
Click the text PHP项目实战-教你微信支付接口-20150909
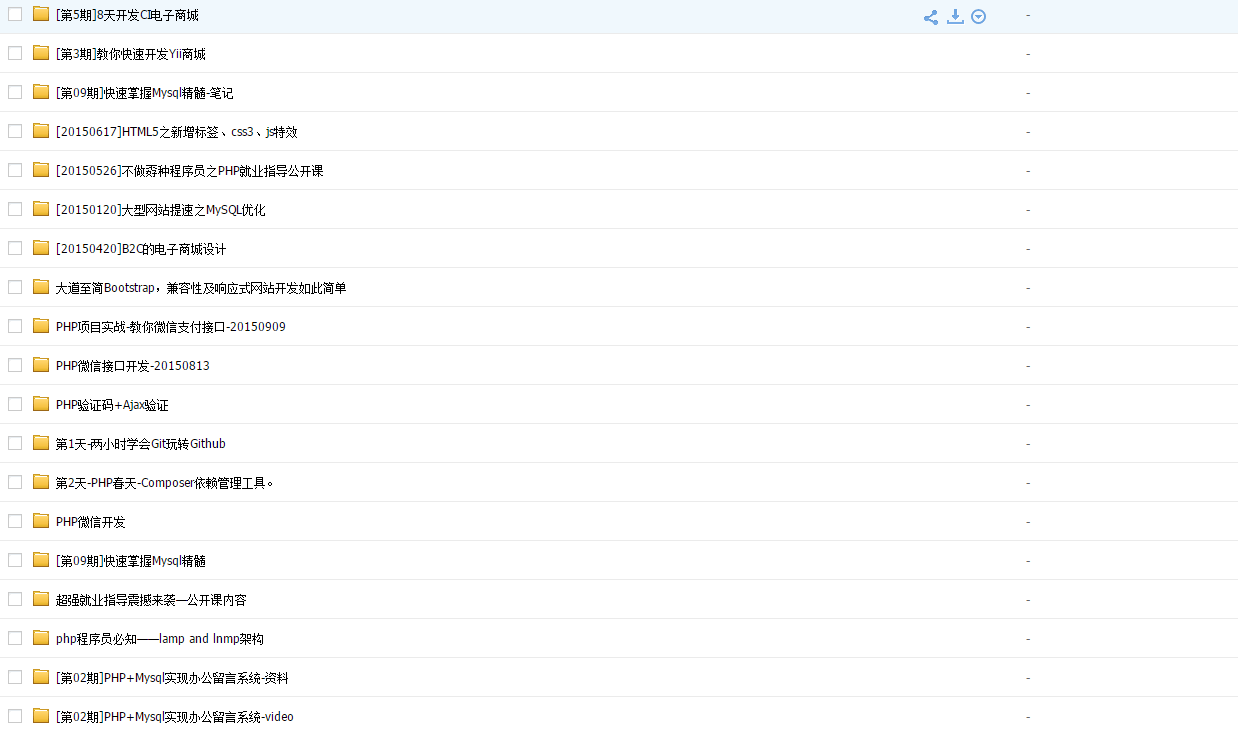point(170,327)
